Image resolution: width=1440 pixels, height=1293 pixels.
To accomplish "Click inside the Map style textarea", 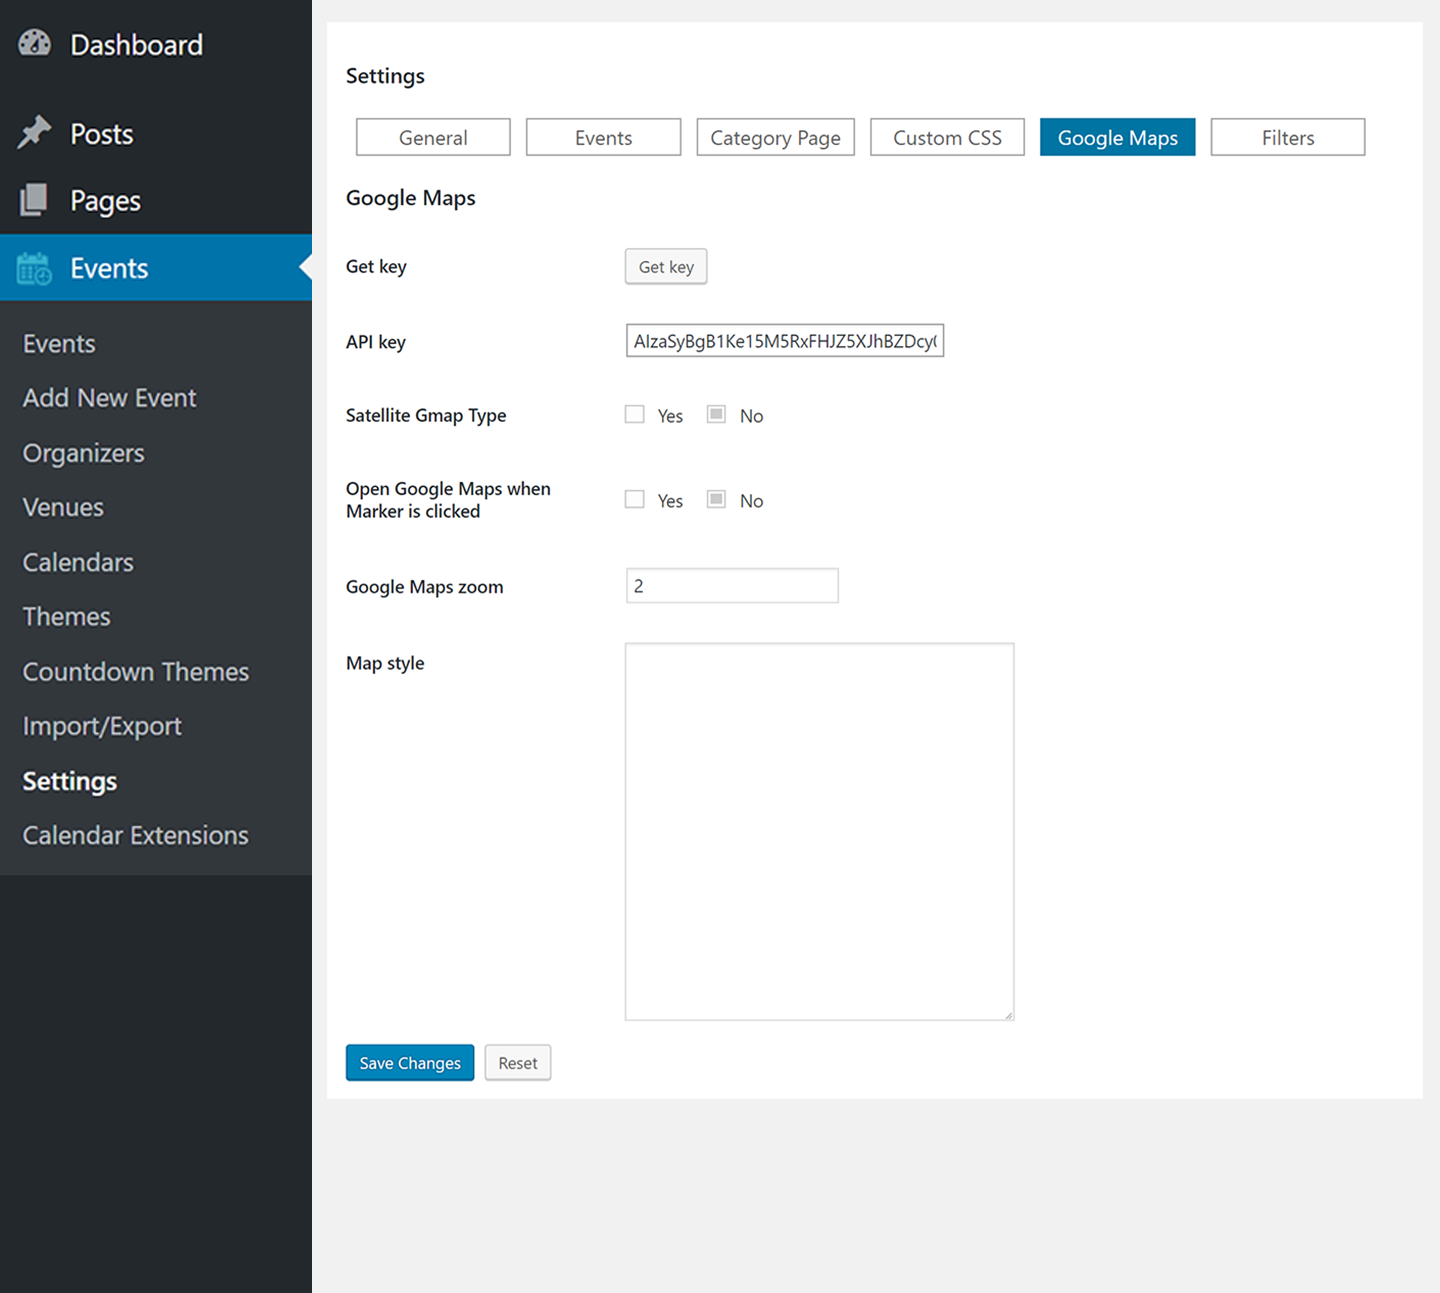I will (819, 831).
